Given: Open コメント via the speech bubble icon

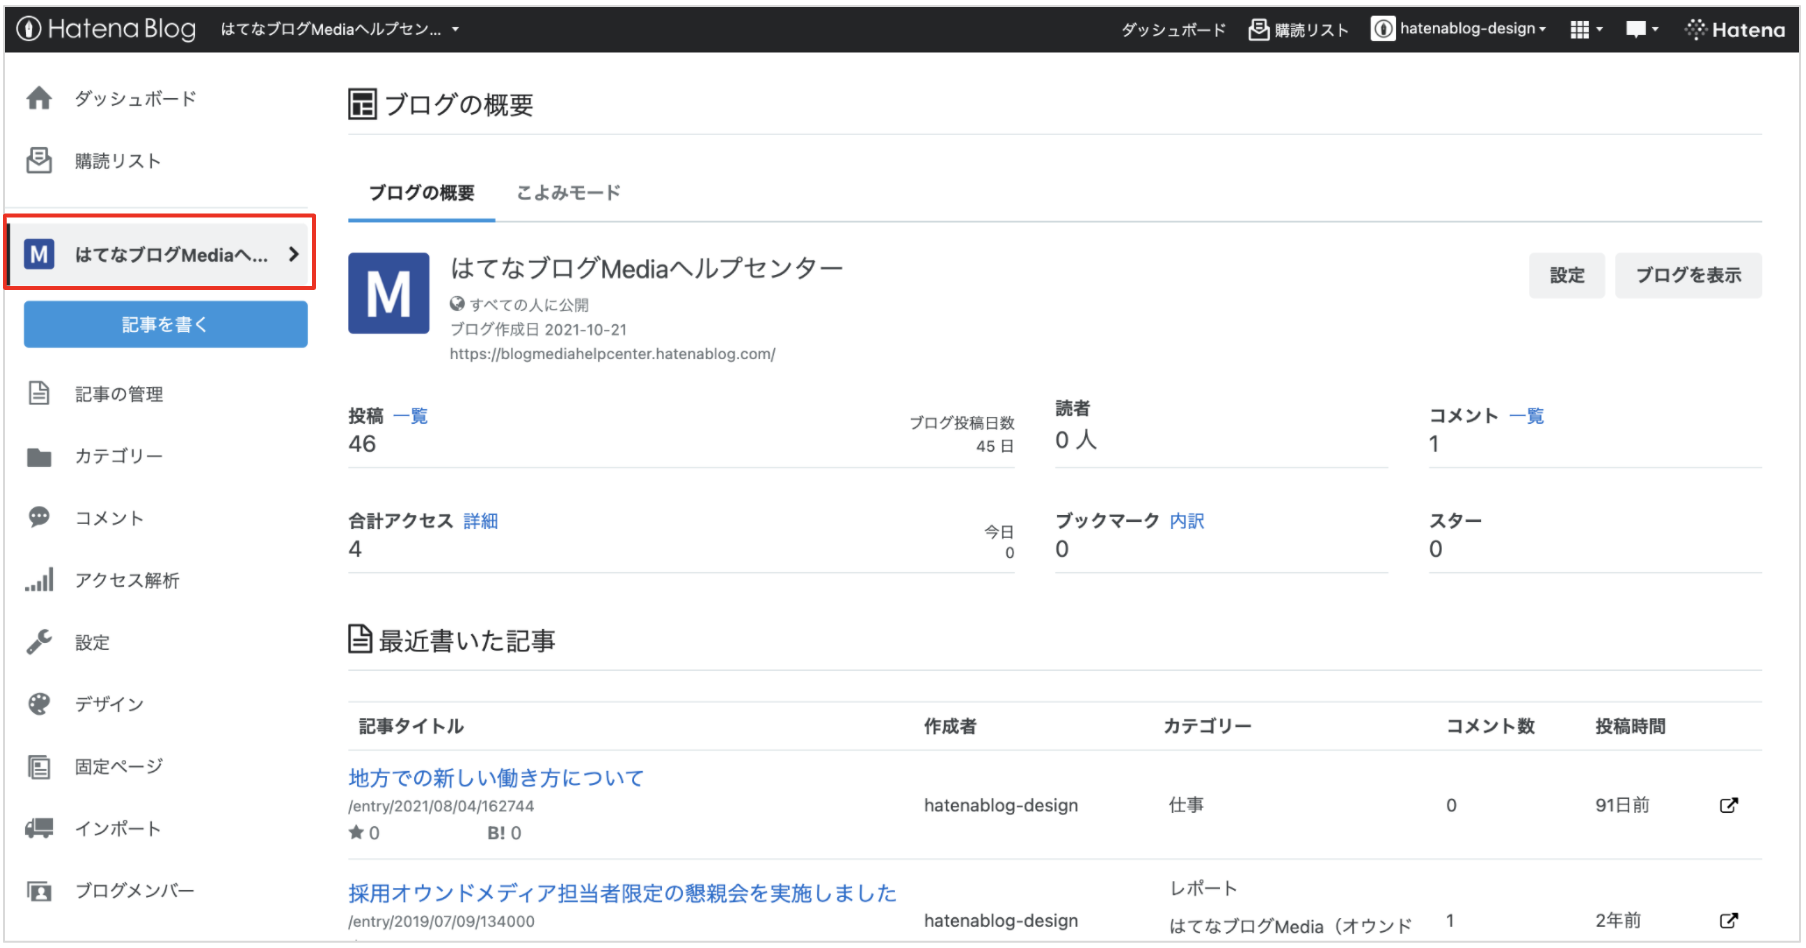Looking at the screenshot, I should pos(39,517).
